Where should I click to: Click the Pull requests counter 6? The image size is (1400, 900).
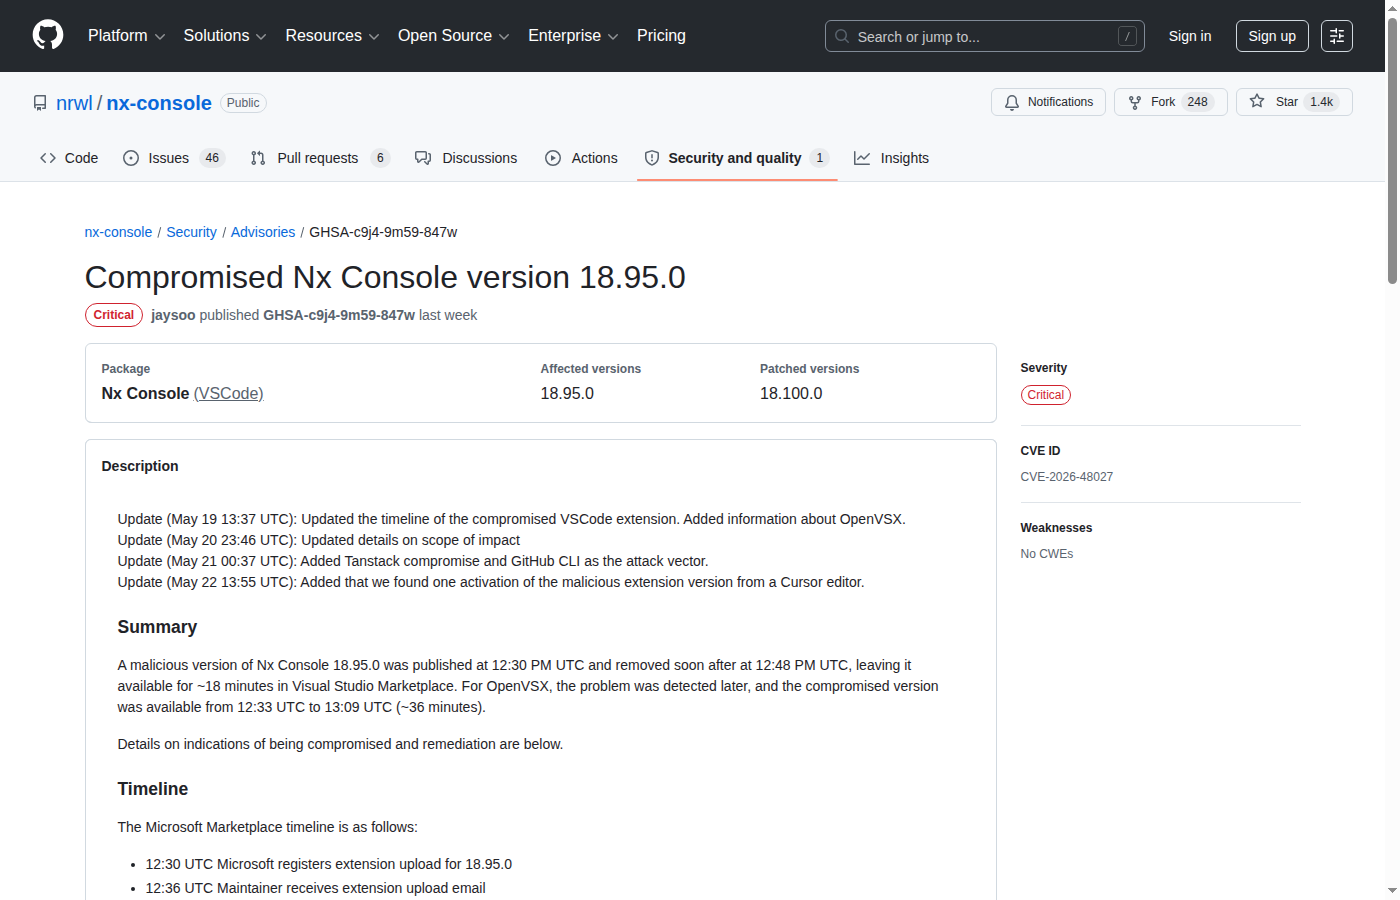coord(380,158)
